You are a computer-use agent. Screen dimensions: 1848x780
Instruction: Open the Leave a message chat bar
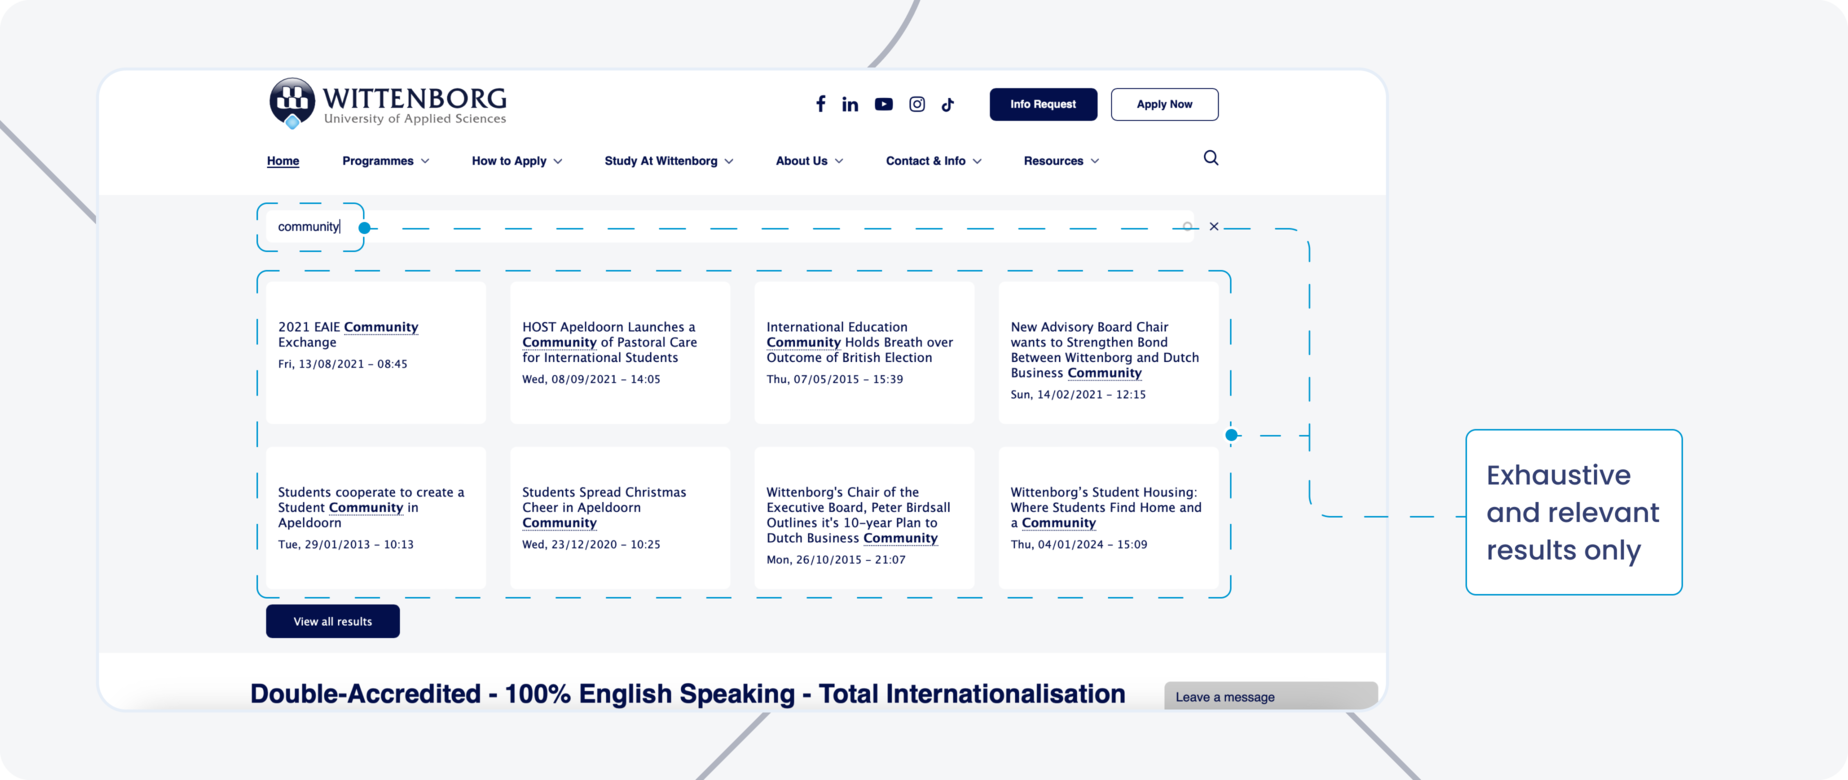(x=1271, y=696)
